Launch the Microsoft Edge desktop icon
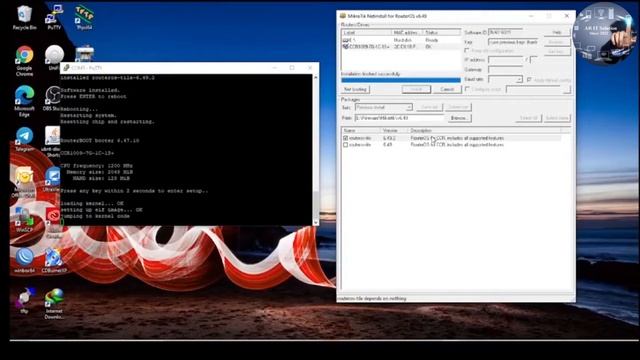640x360 pixels. [24, 101]
